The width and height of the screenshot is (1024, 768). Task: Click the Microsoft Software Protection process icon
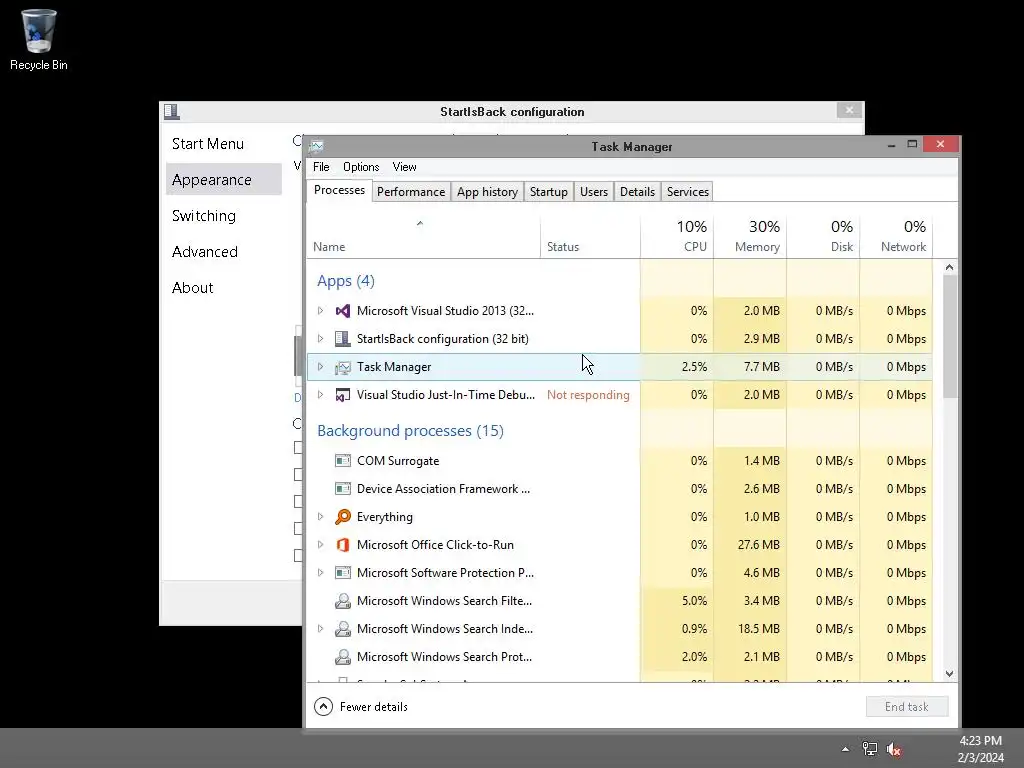point(343,573)
